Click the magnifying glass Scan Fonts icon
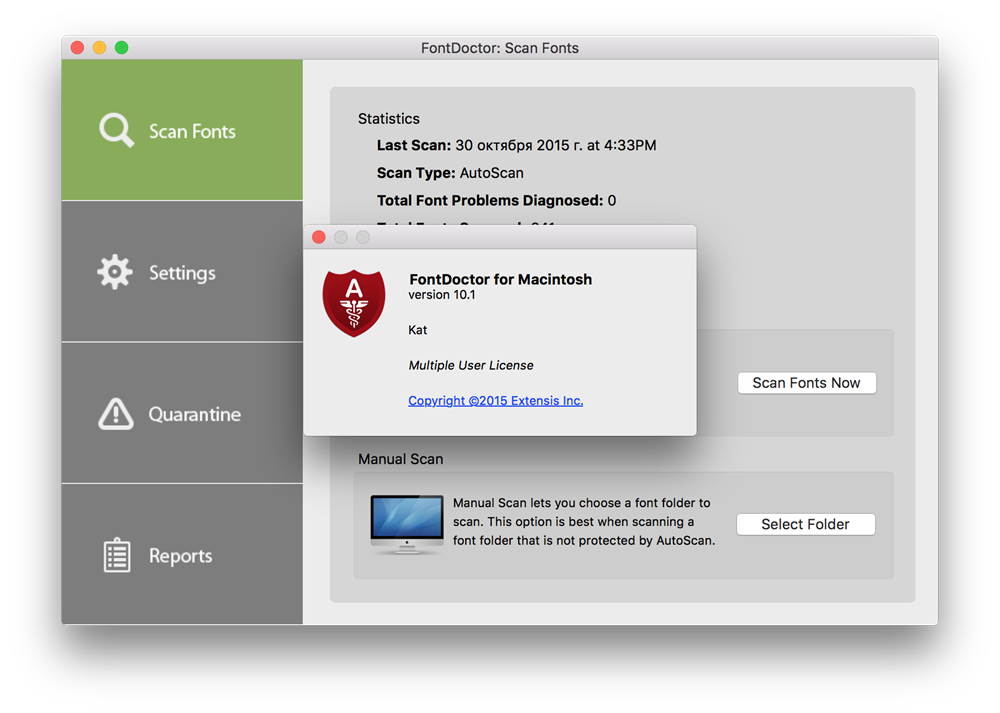Screen dimensions: 1000x713 (x=117, y=130)
